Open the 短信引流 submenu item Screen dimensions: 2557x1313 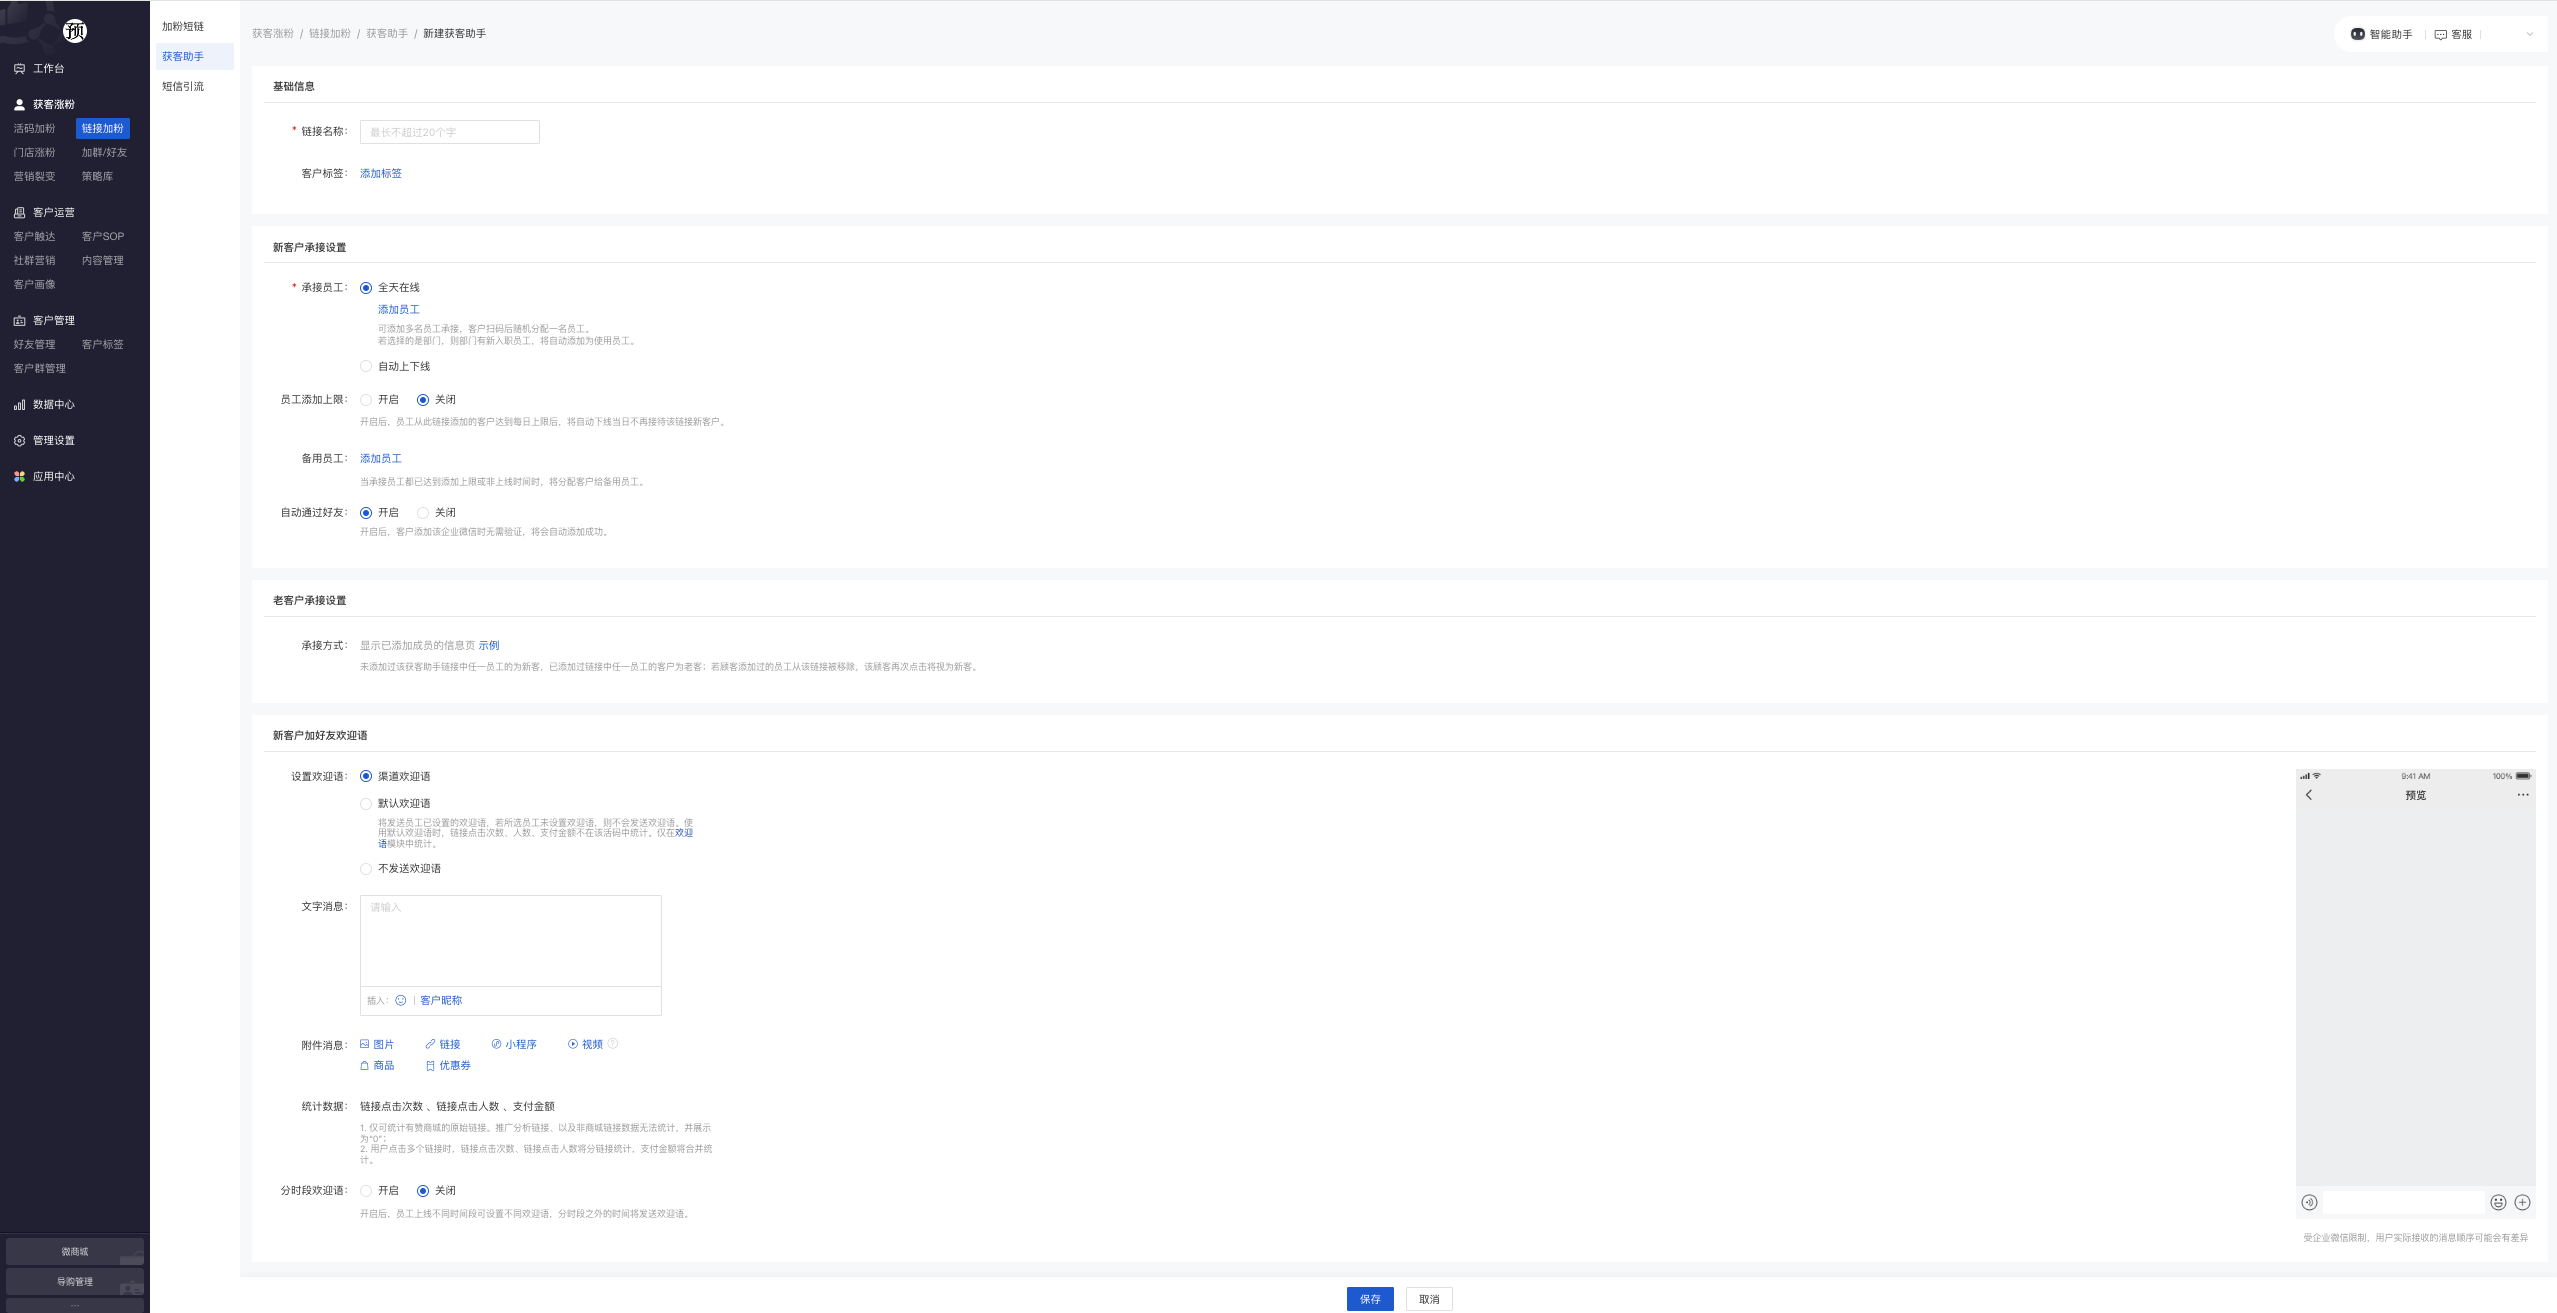click(x=183, y=87)
